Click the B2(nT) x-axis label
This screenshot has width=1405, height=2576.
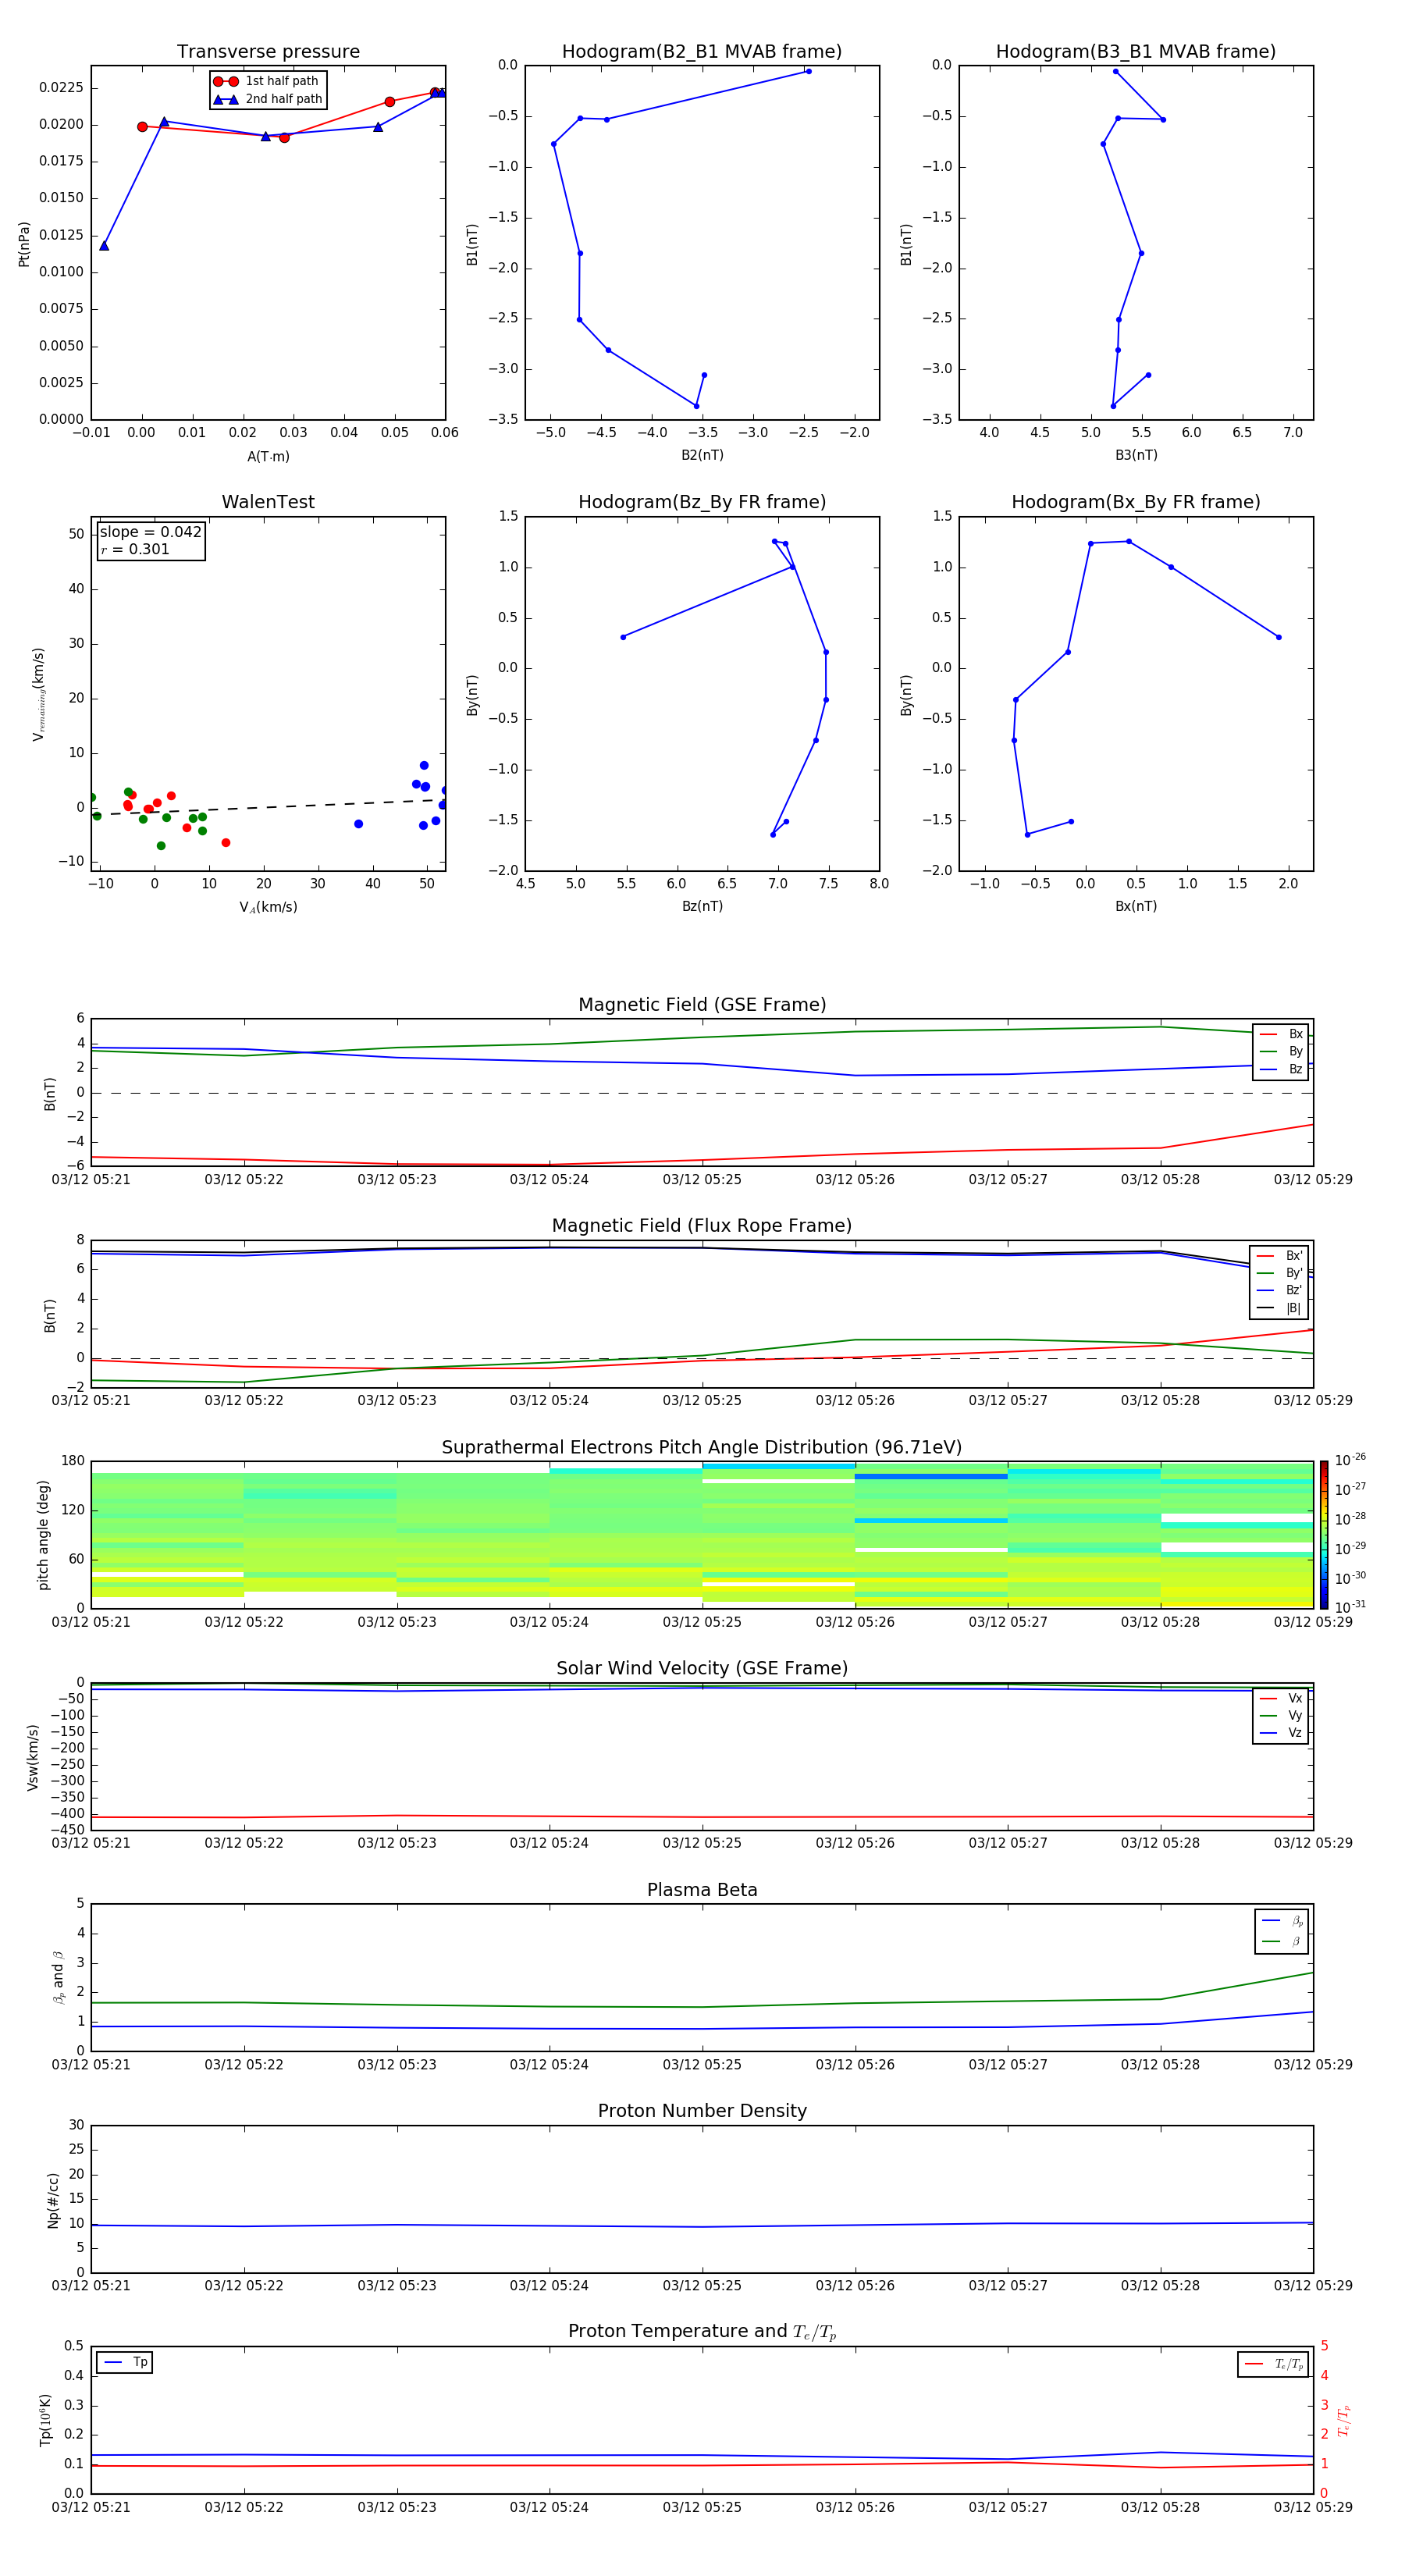click(x=702, y=455)
